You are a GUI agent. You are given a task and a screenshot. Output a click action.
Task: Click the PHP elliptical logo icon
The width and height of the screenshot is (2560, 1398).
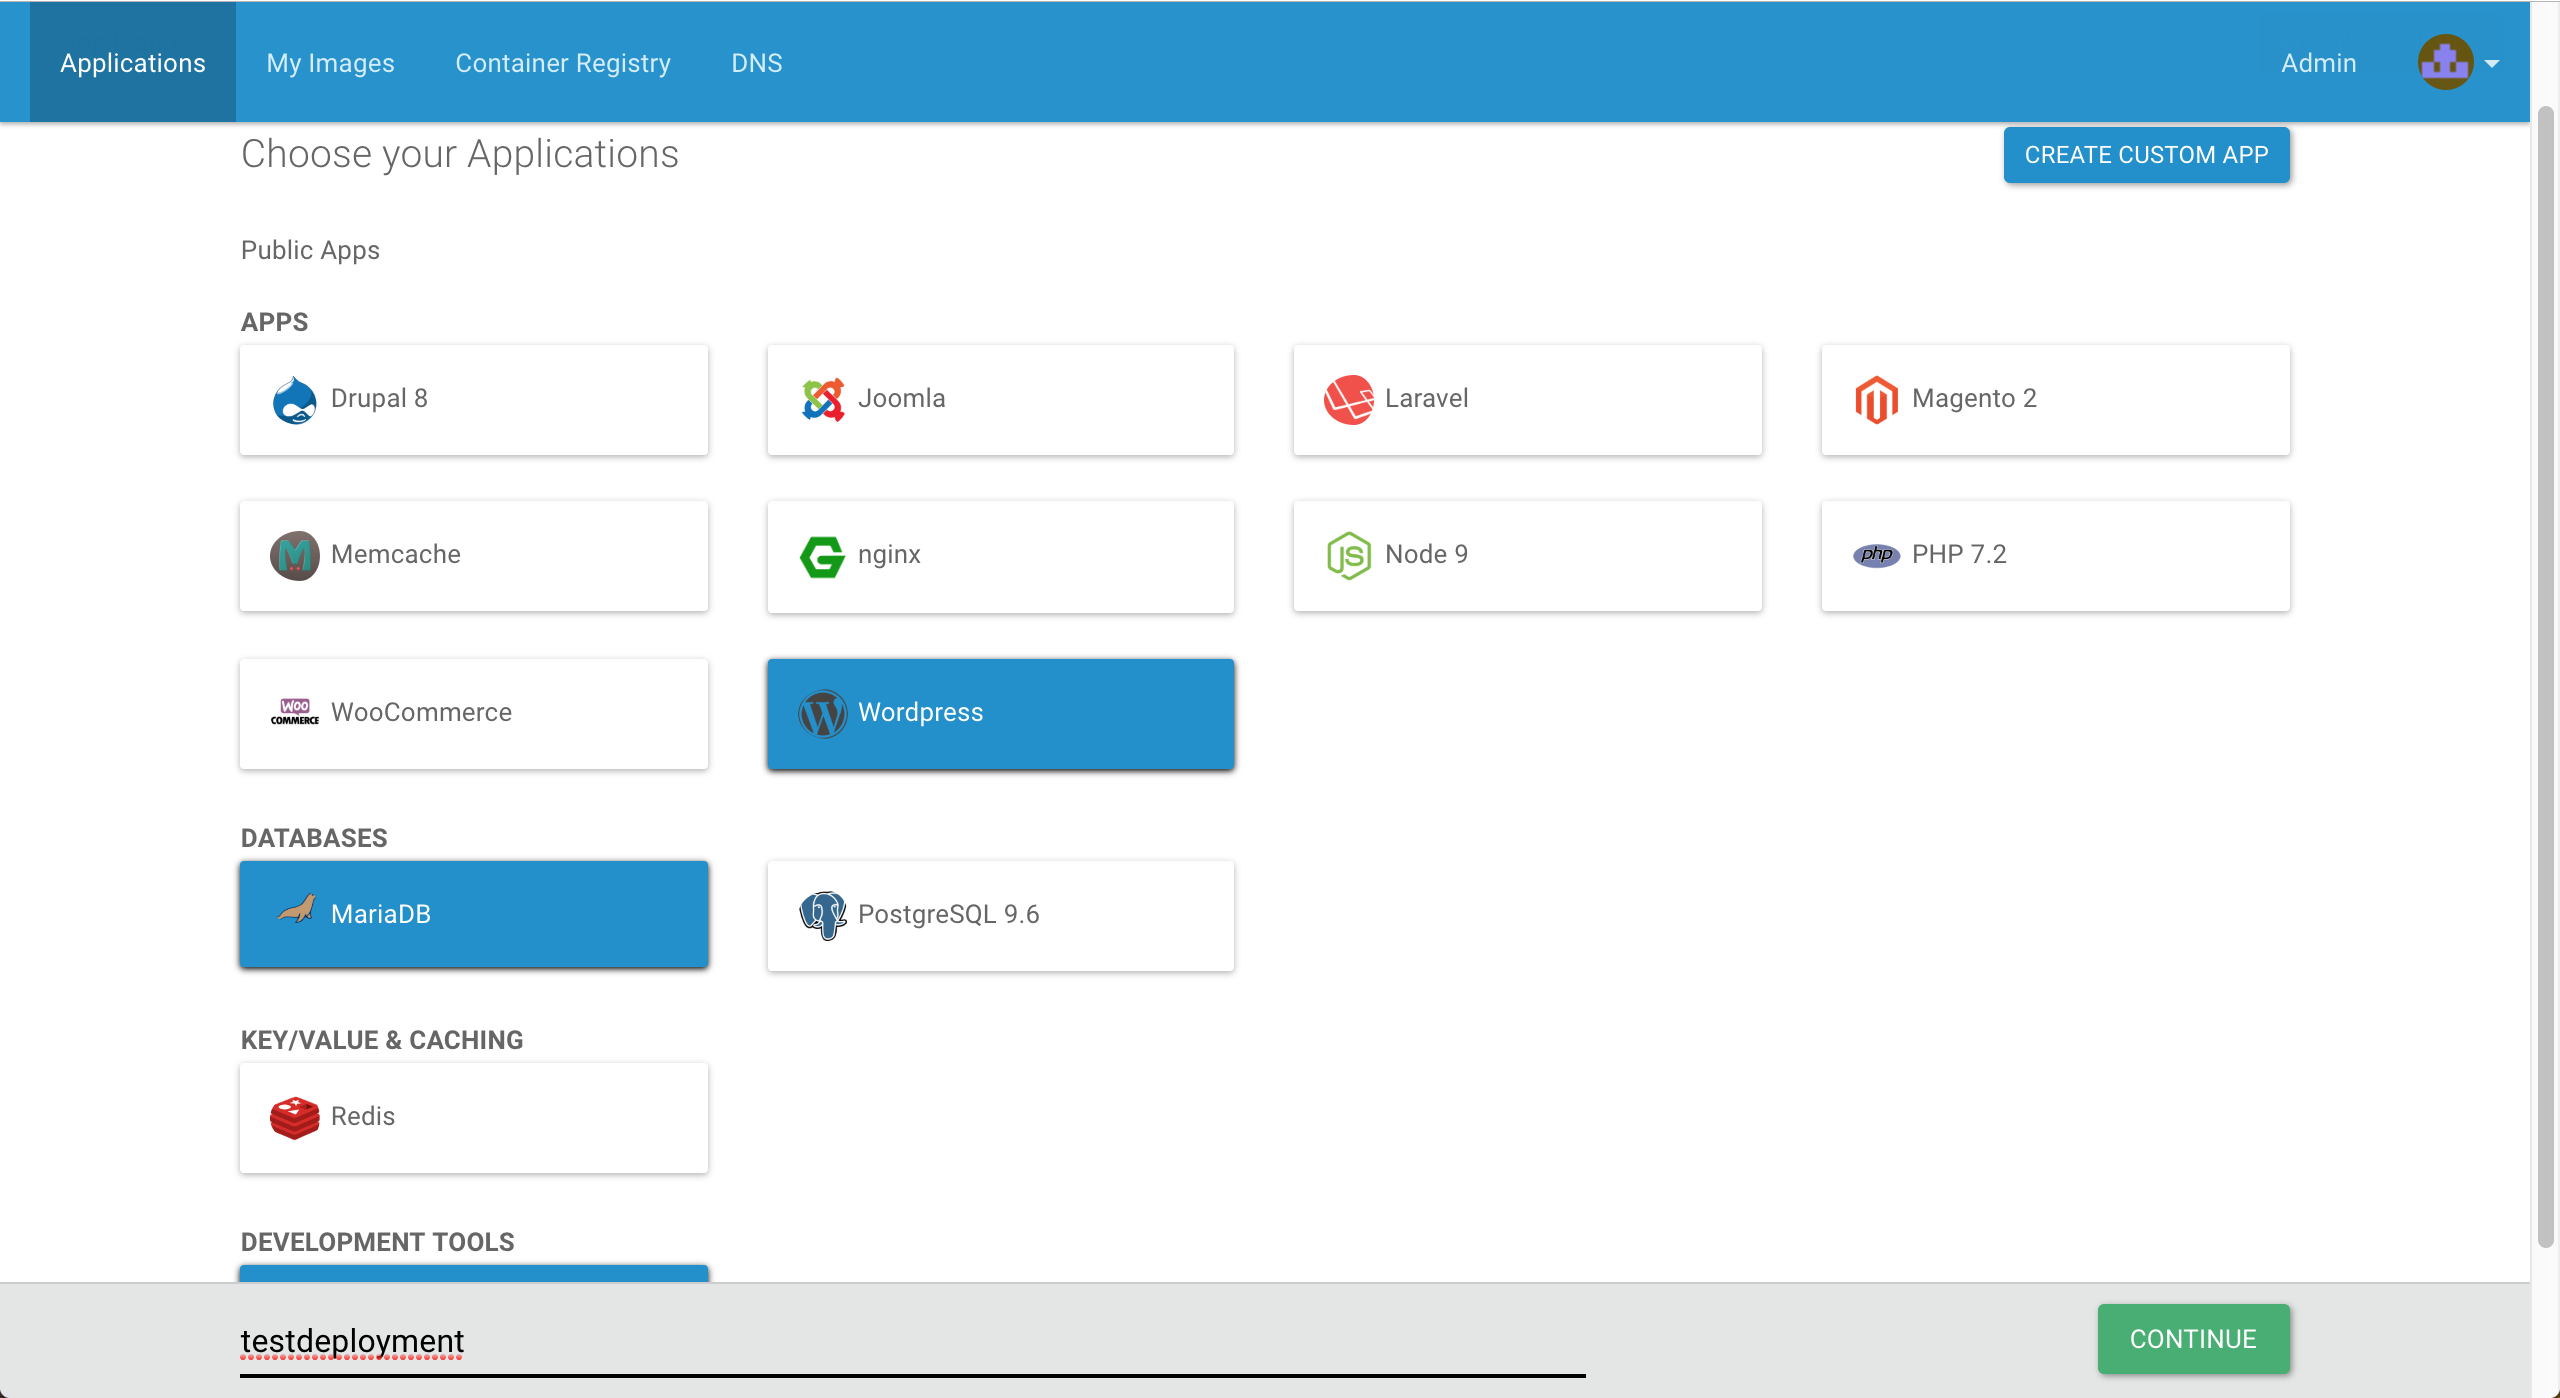pos(1876,555)
